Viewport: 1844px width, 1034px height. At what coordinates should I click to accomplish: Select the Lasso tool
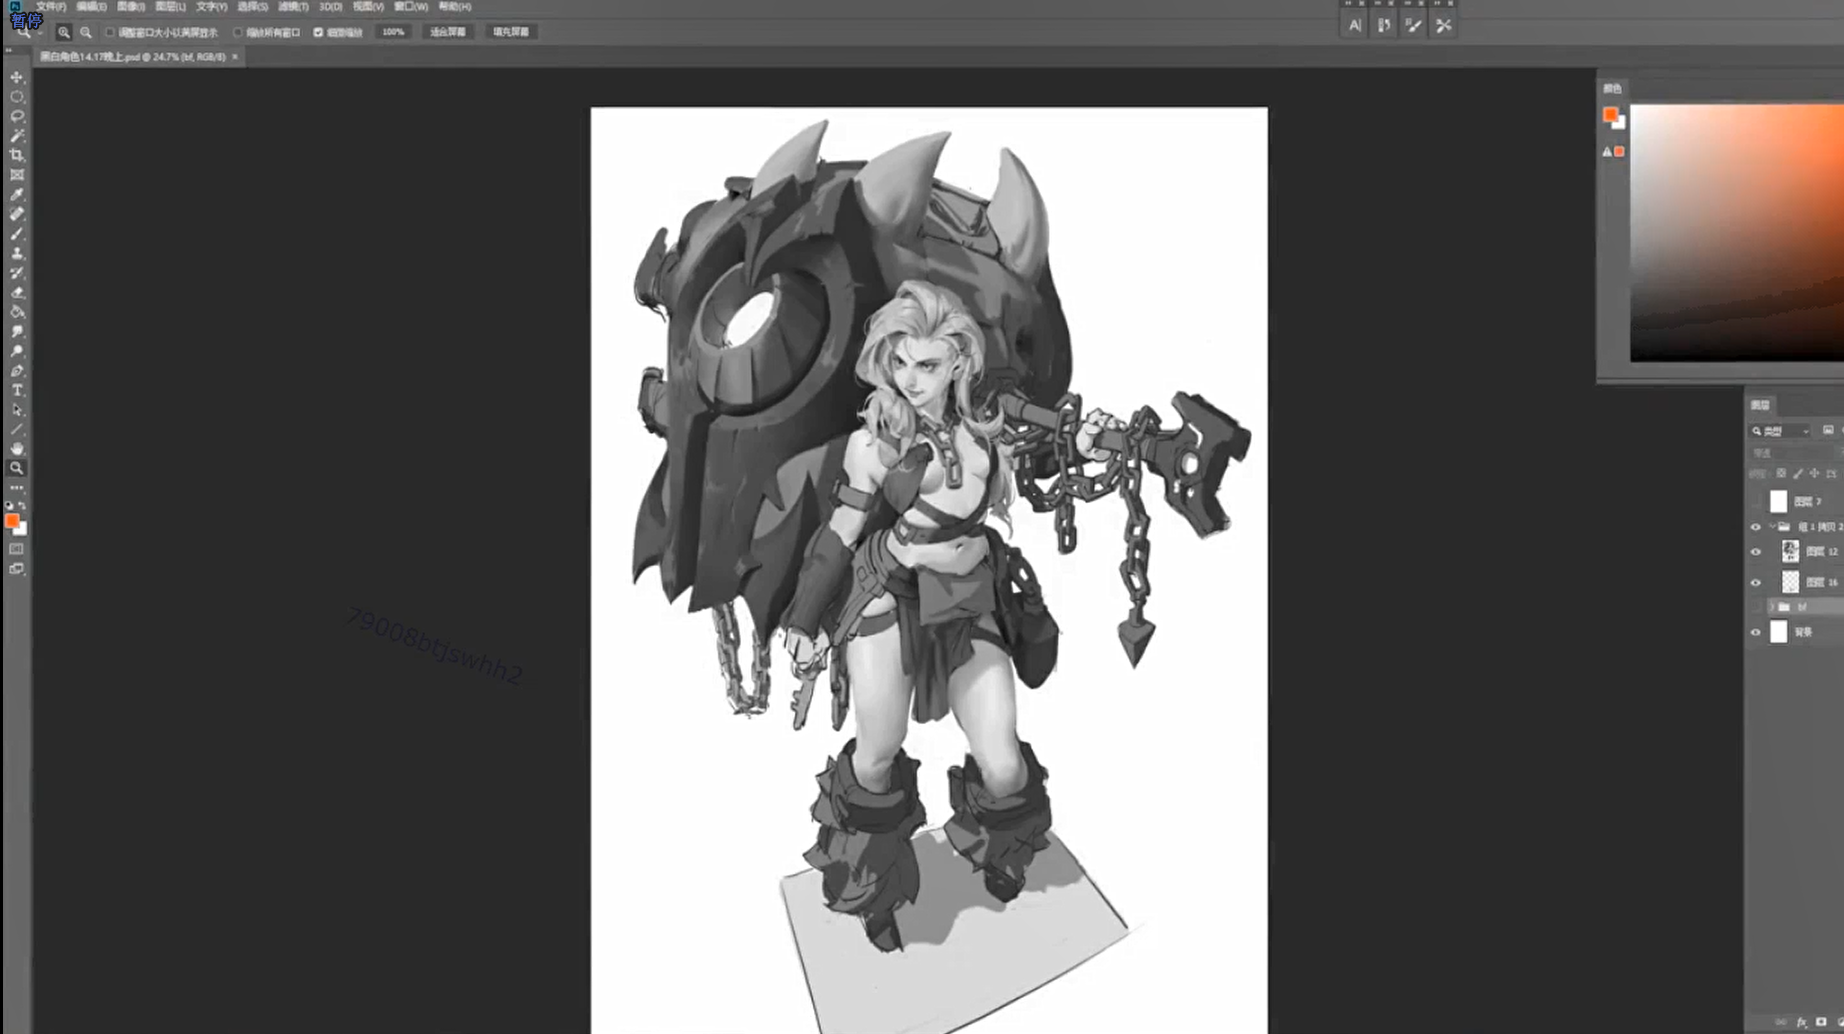17,116
